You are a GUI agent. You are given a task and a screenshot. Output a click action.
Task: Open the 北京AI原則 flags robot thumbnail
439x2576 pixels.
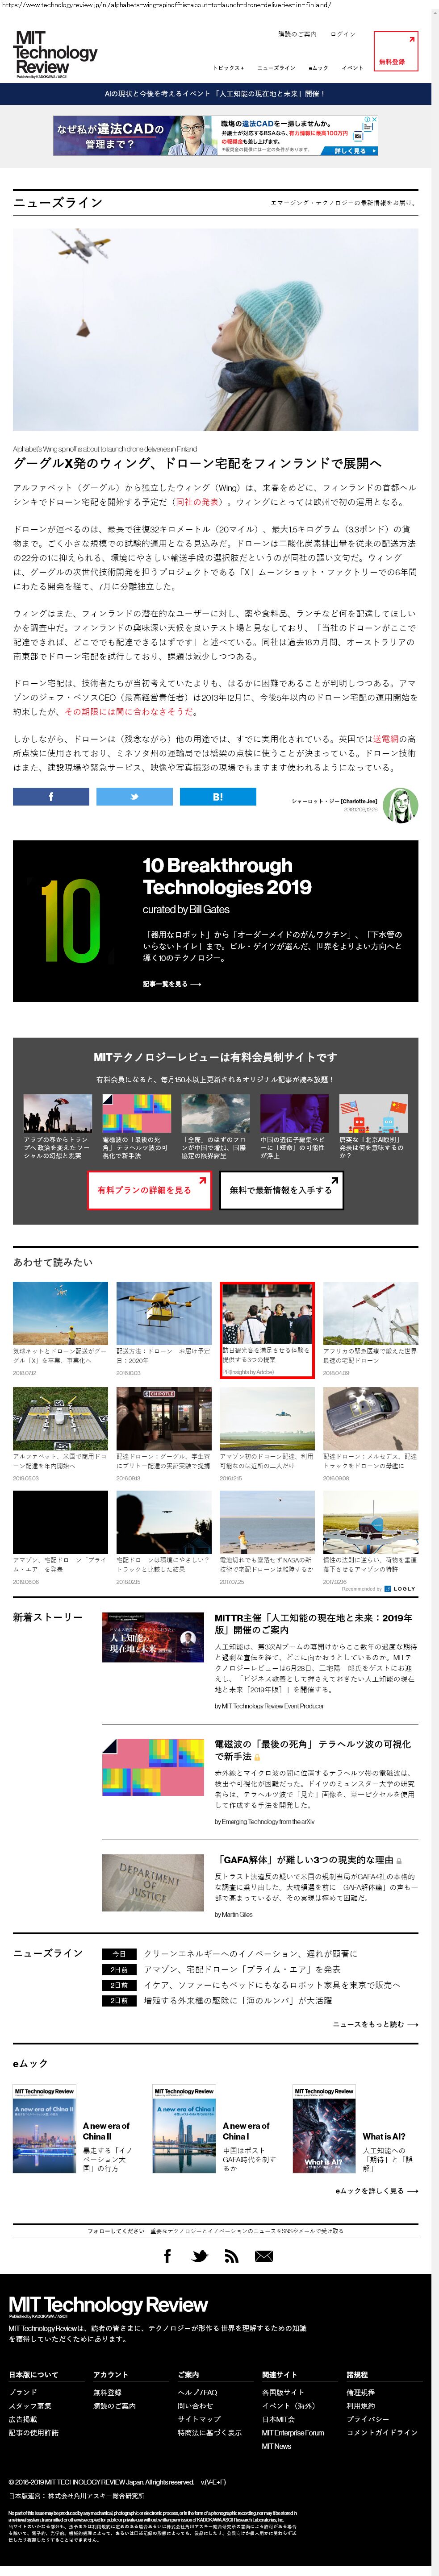pos(373,1113)
